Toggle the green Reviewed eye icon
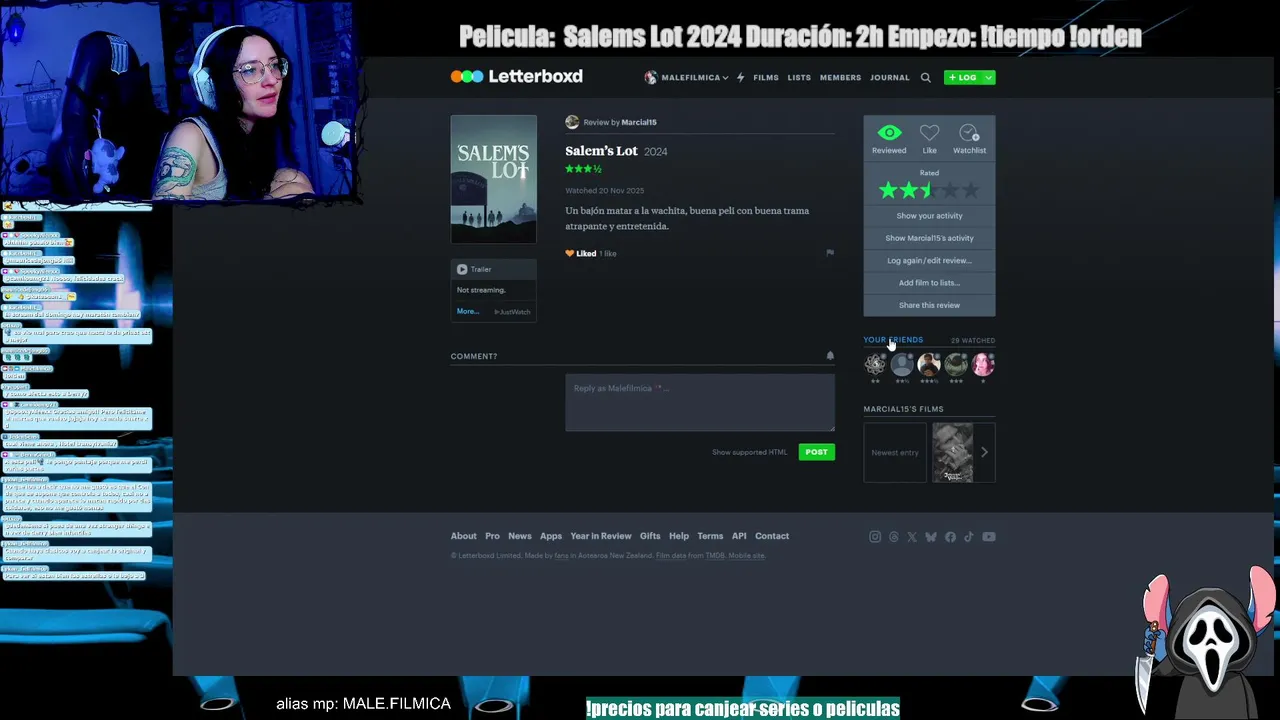The height and width of the screenshot is (720, 1280). [x=889, y=133]
